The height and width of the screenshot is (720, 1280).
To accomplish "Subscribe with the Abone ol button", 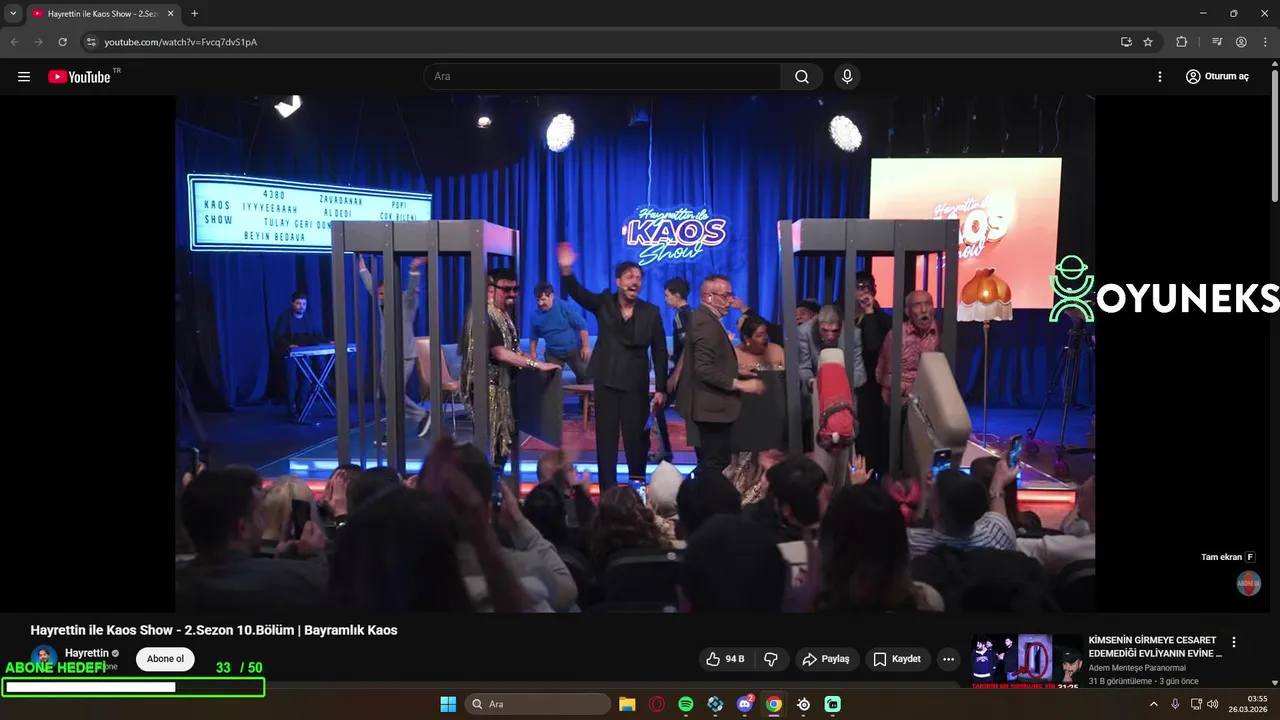I will (x=165, y=659).
